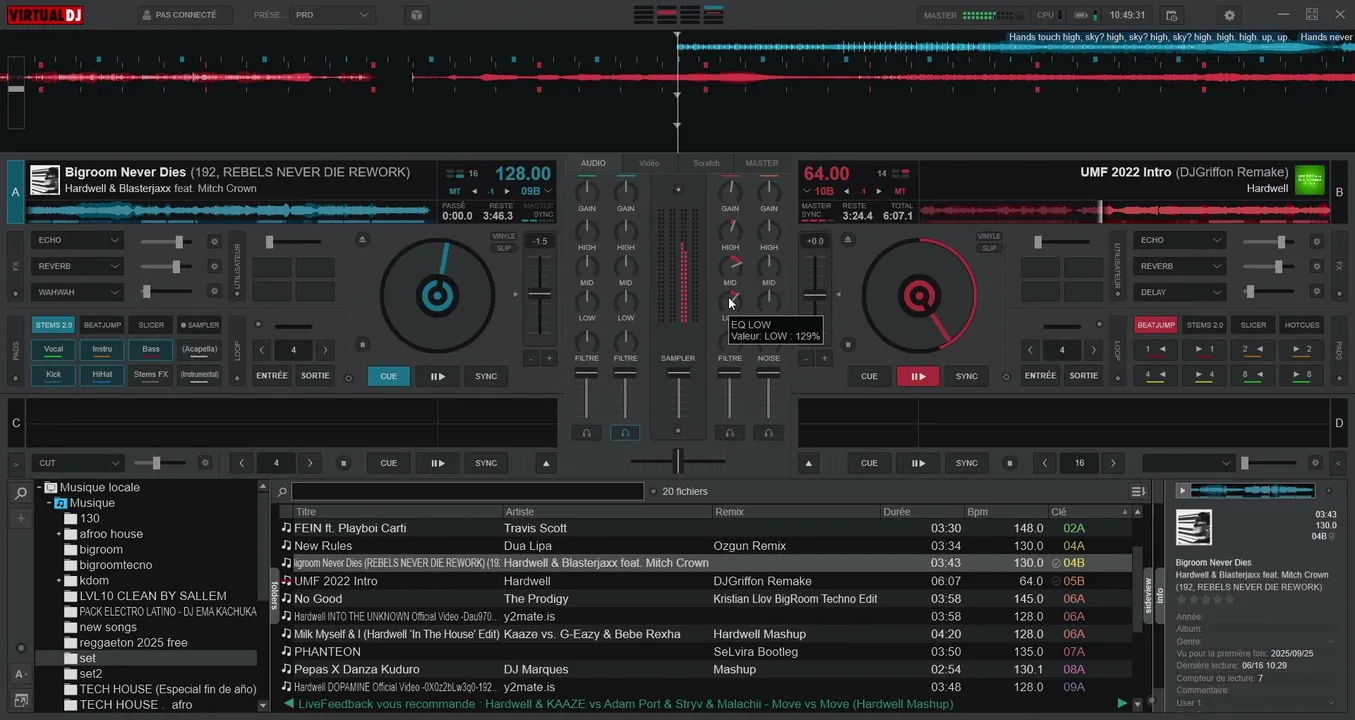
Task: Open the REVERB effect dropdown on deck A
Action: [76, 266]
